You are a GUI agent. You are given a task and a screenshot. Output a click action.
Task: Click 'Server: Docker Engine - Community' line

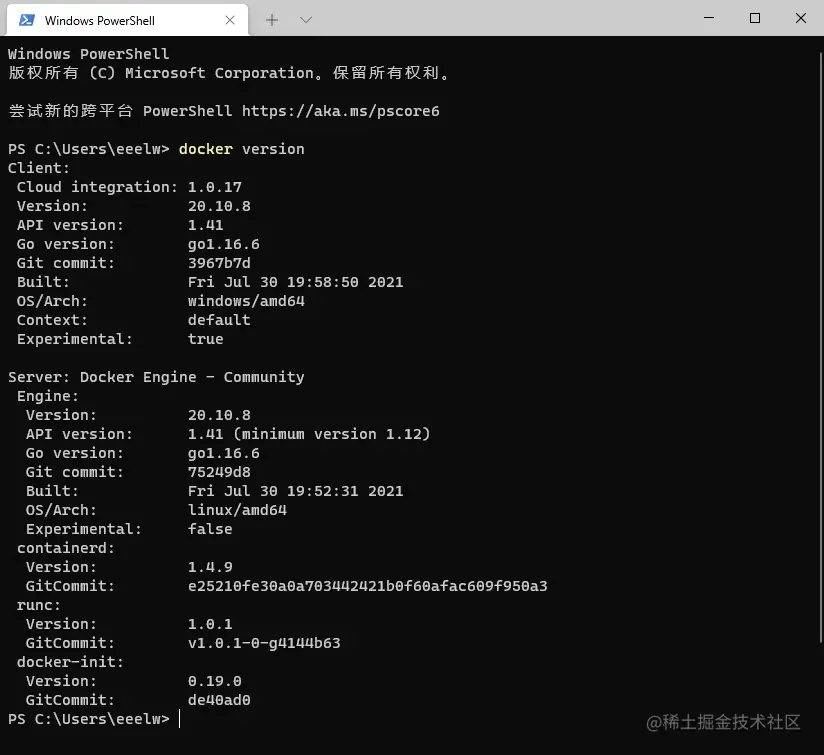click(156, 377)
